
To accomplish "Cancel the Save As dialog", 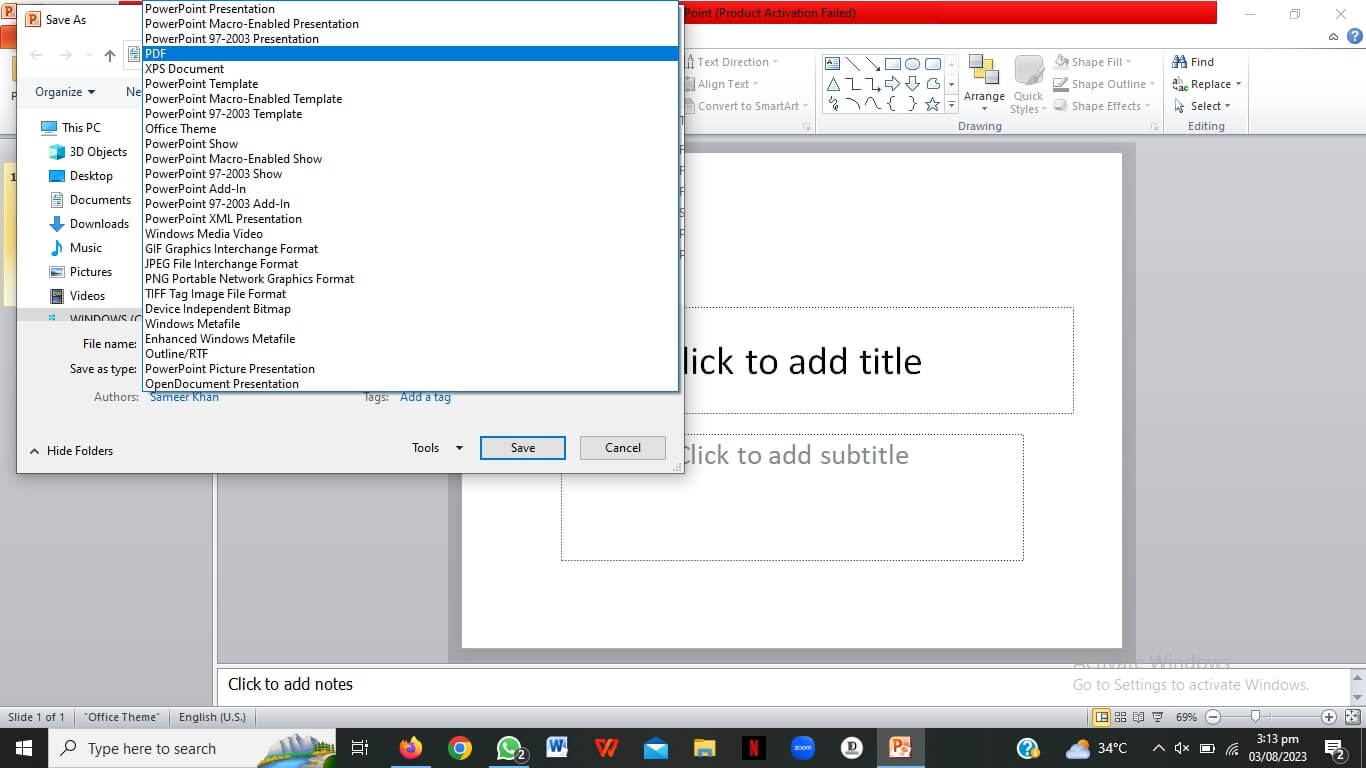I will click(622, 447).
